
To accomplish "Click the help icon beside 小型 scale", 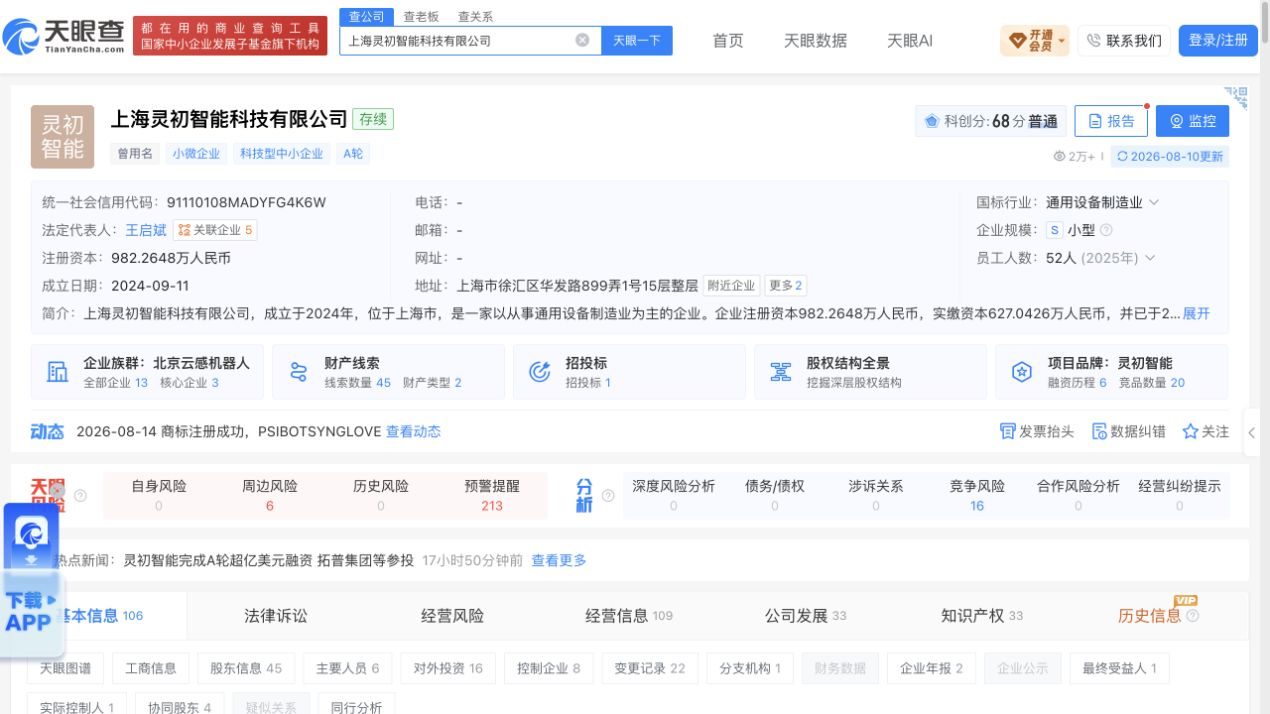I will [1106, 230].
